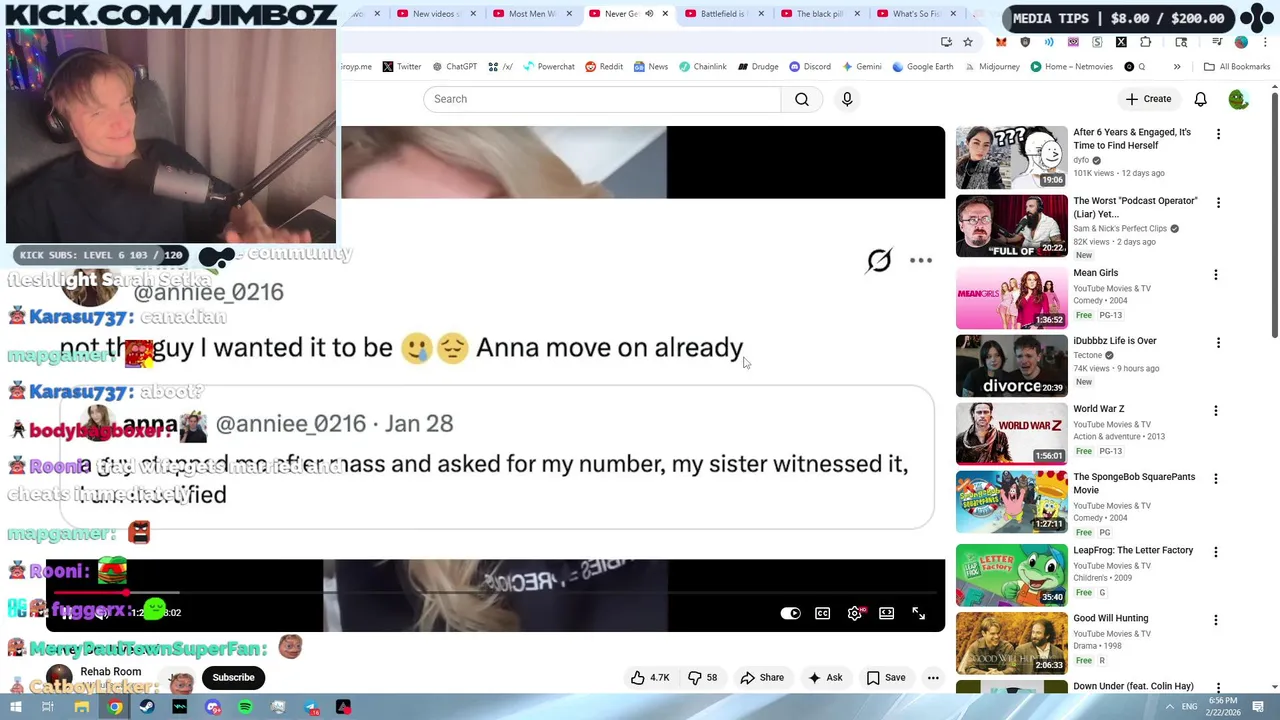This screenshot has height=720, width=1280.
Task: Open YouTube notifications bell
Action: 1200,99
